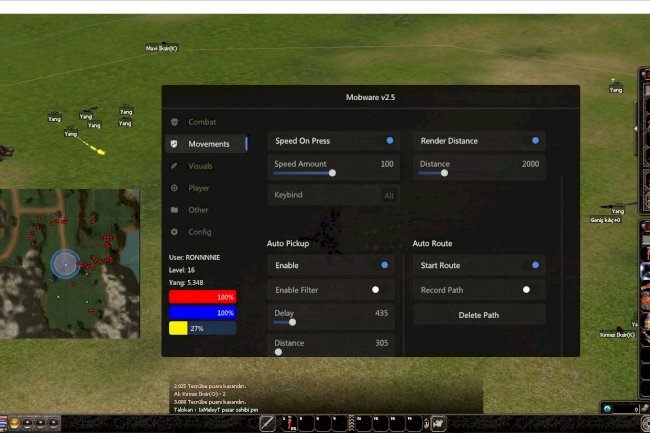Click the Speed Amount slider handle

pyautogui.click(x=332, y=173)
